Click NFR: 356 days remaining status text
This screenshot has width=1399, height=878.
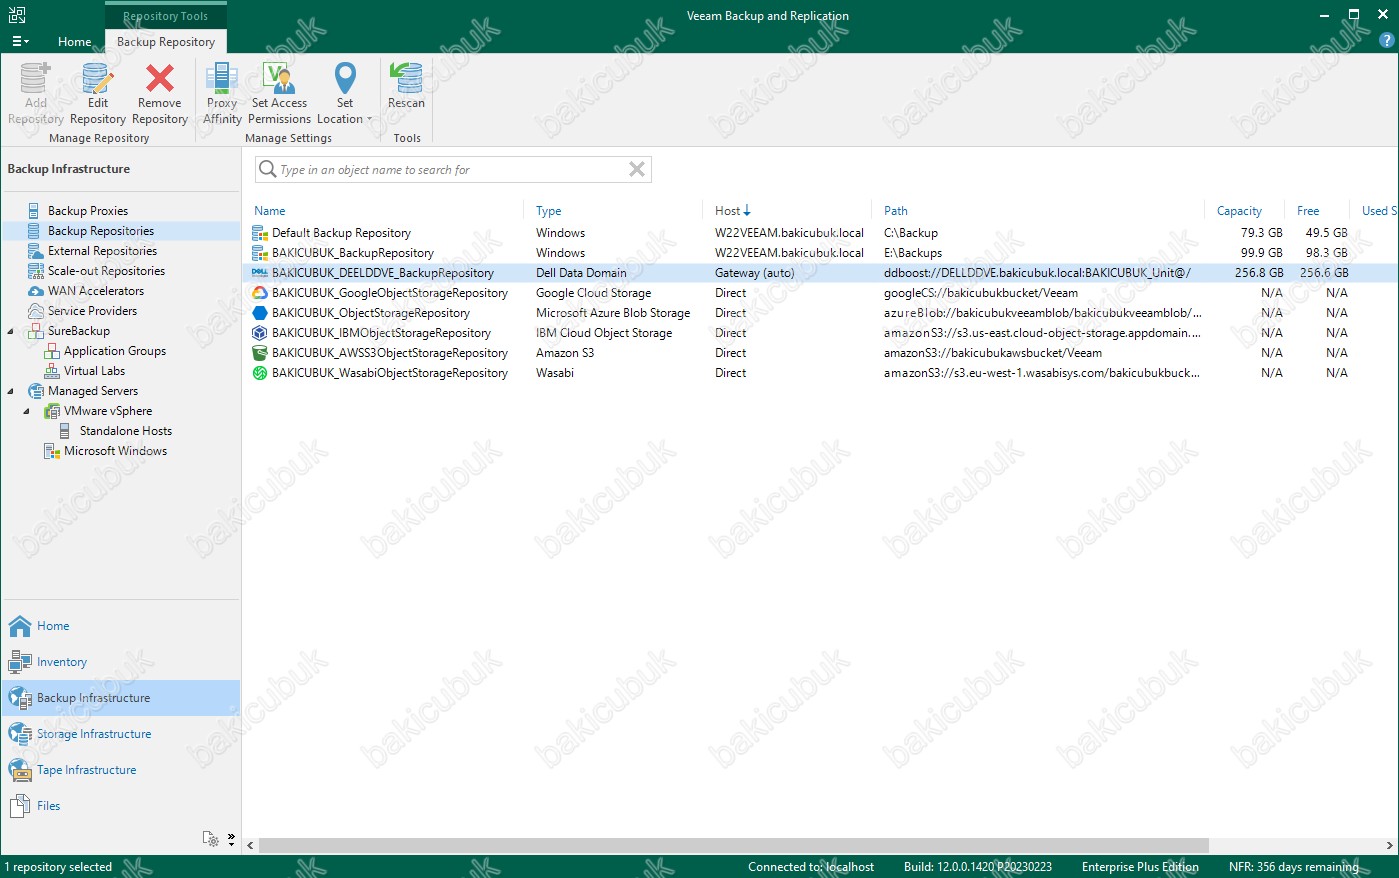[1294, 867]
